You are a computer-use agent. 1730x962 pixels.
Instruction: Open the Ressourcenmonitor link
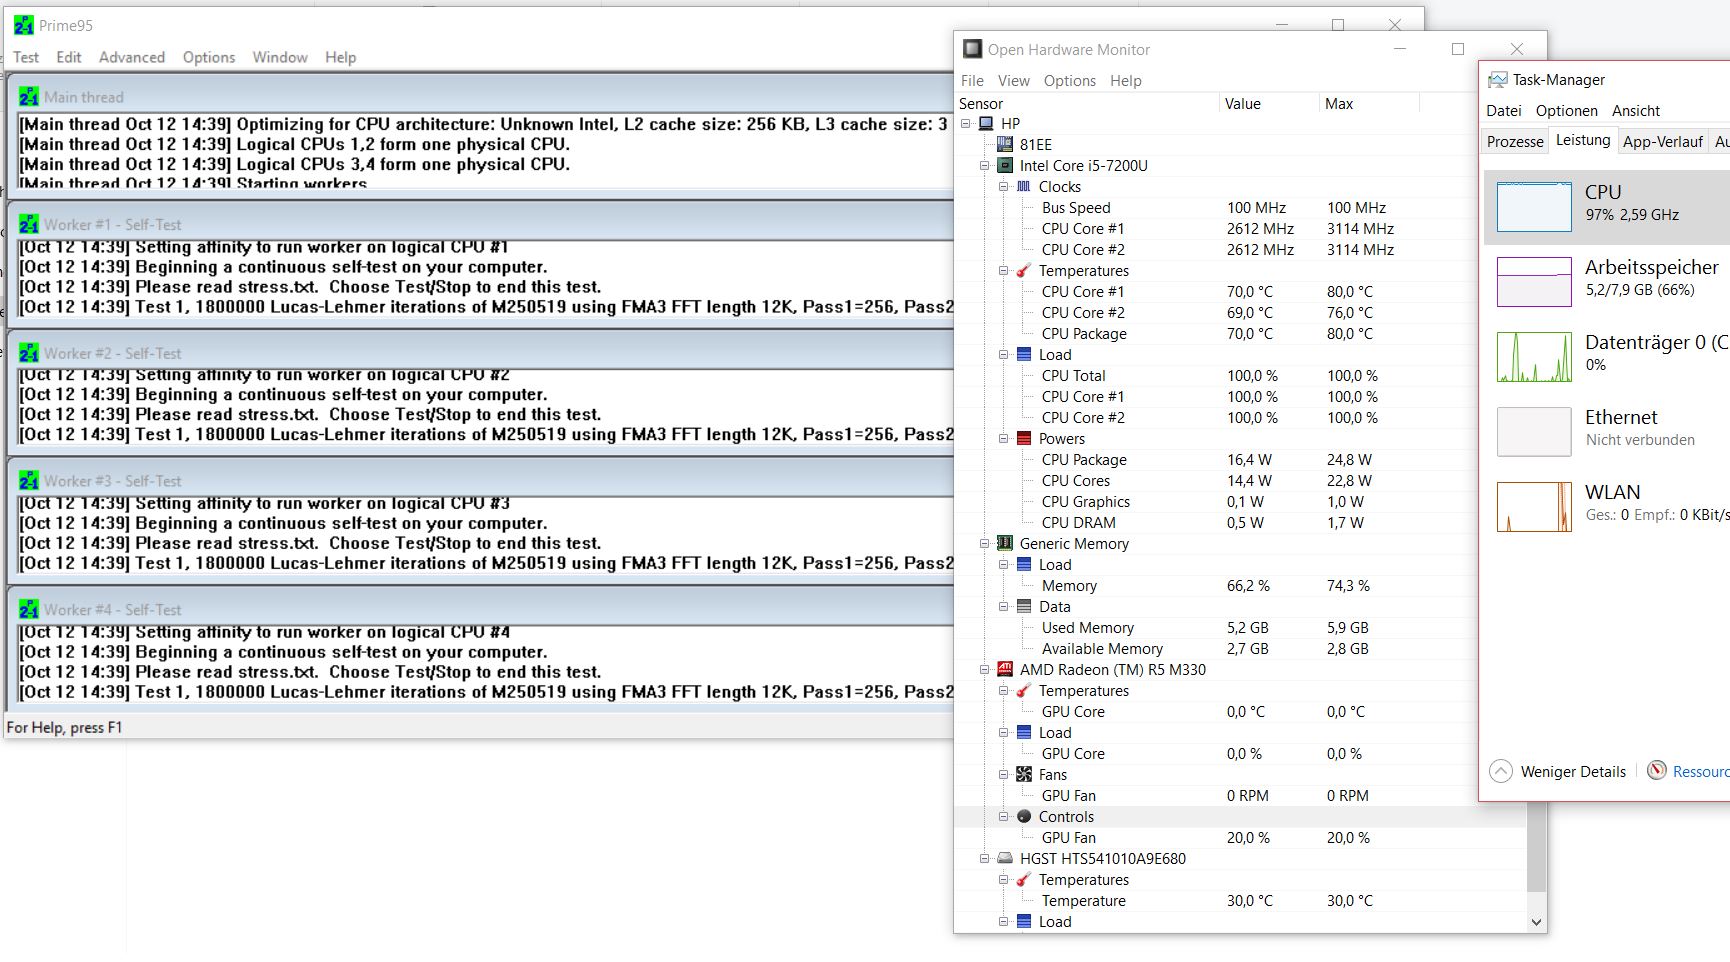pos(1701,772)
